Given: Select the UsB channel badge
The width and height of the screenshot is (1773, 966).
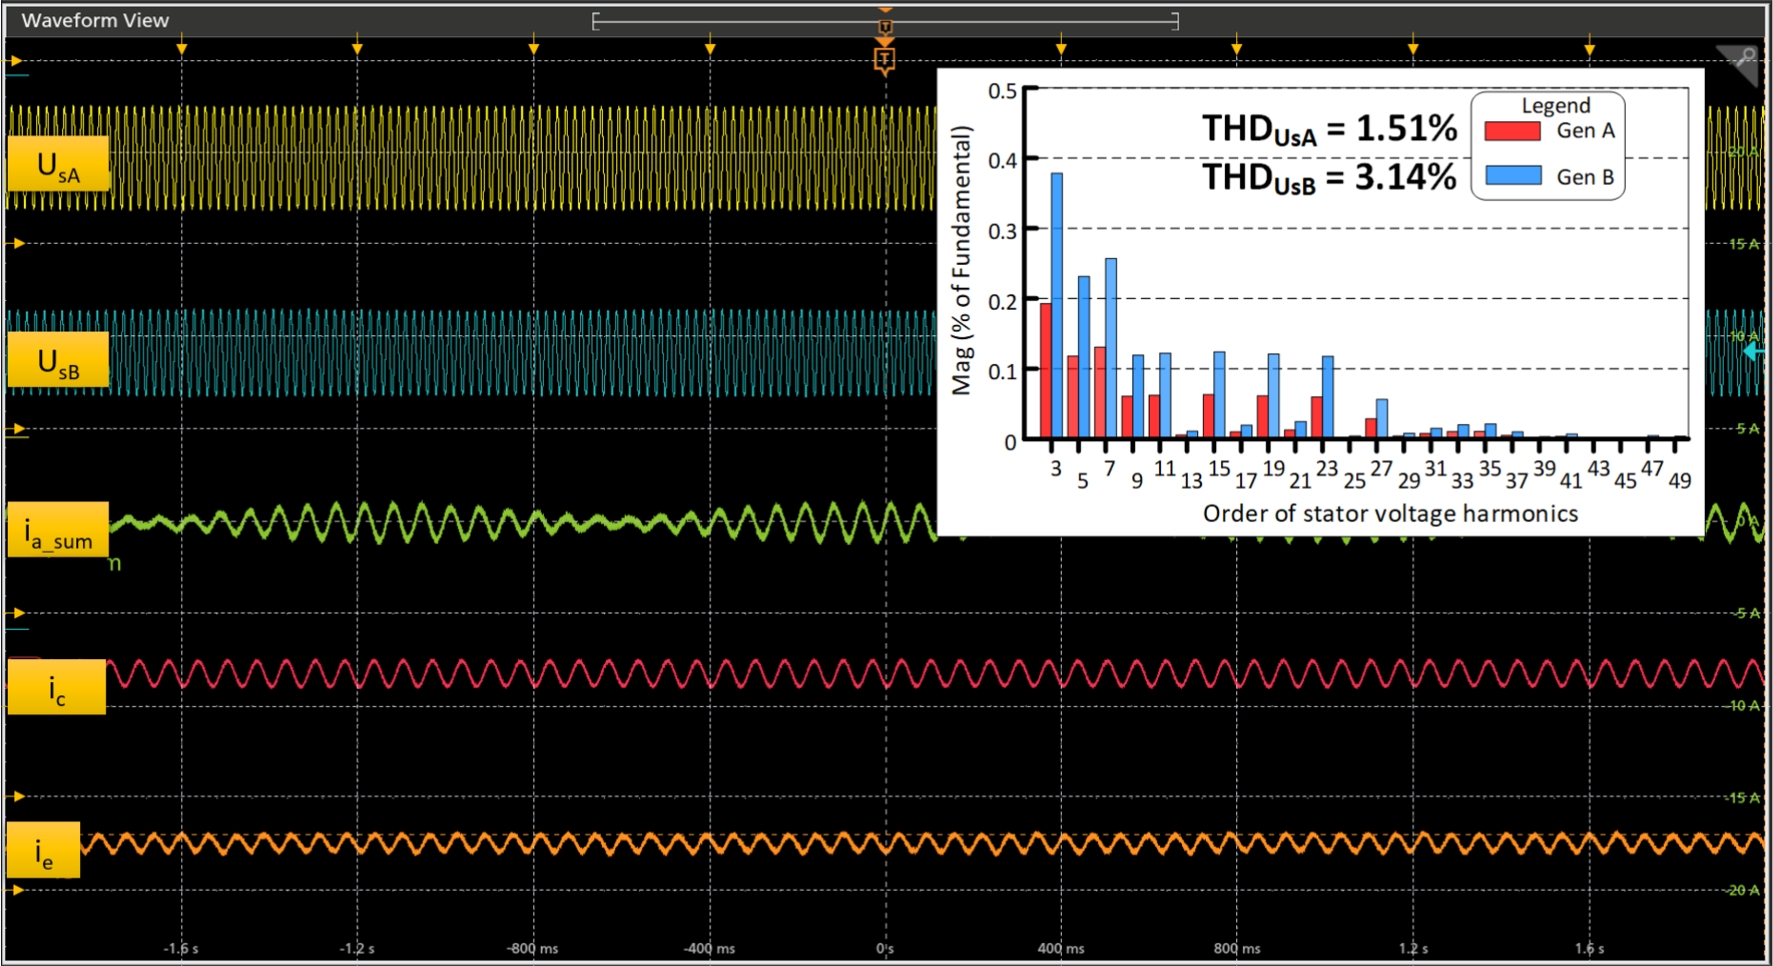Looking at the screenshot, I should pyautogui.click(x=58, y=360).
